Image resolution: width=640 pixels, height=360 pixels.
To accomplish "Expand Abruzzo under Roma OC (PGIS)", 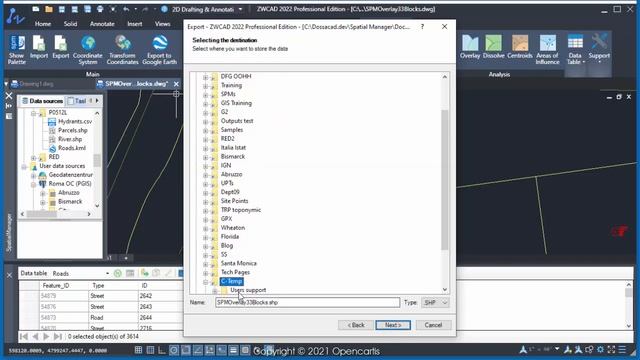I will (42, 193).
